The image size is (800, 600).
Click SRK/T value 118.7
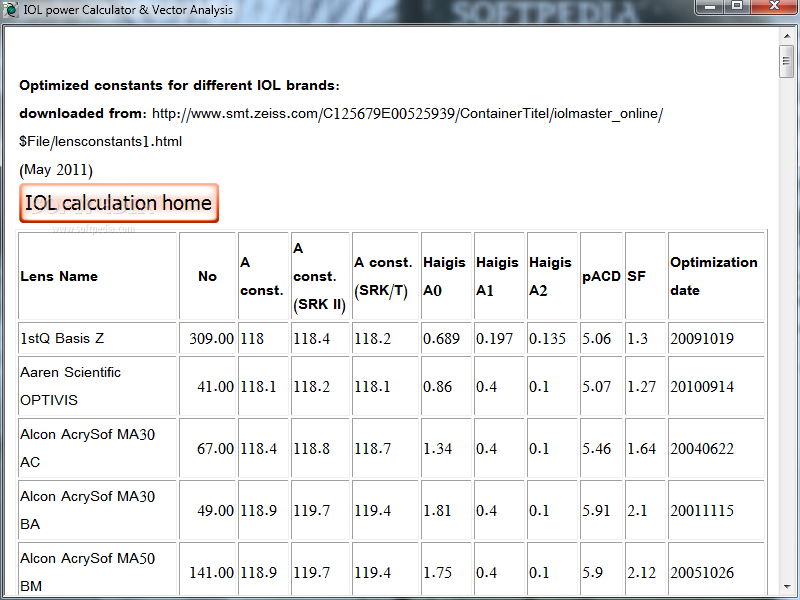372,448
